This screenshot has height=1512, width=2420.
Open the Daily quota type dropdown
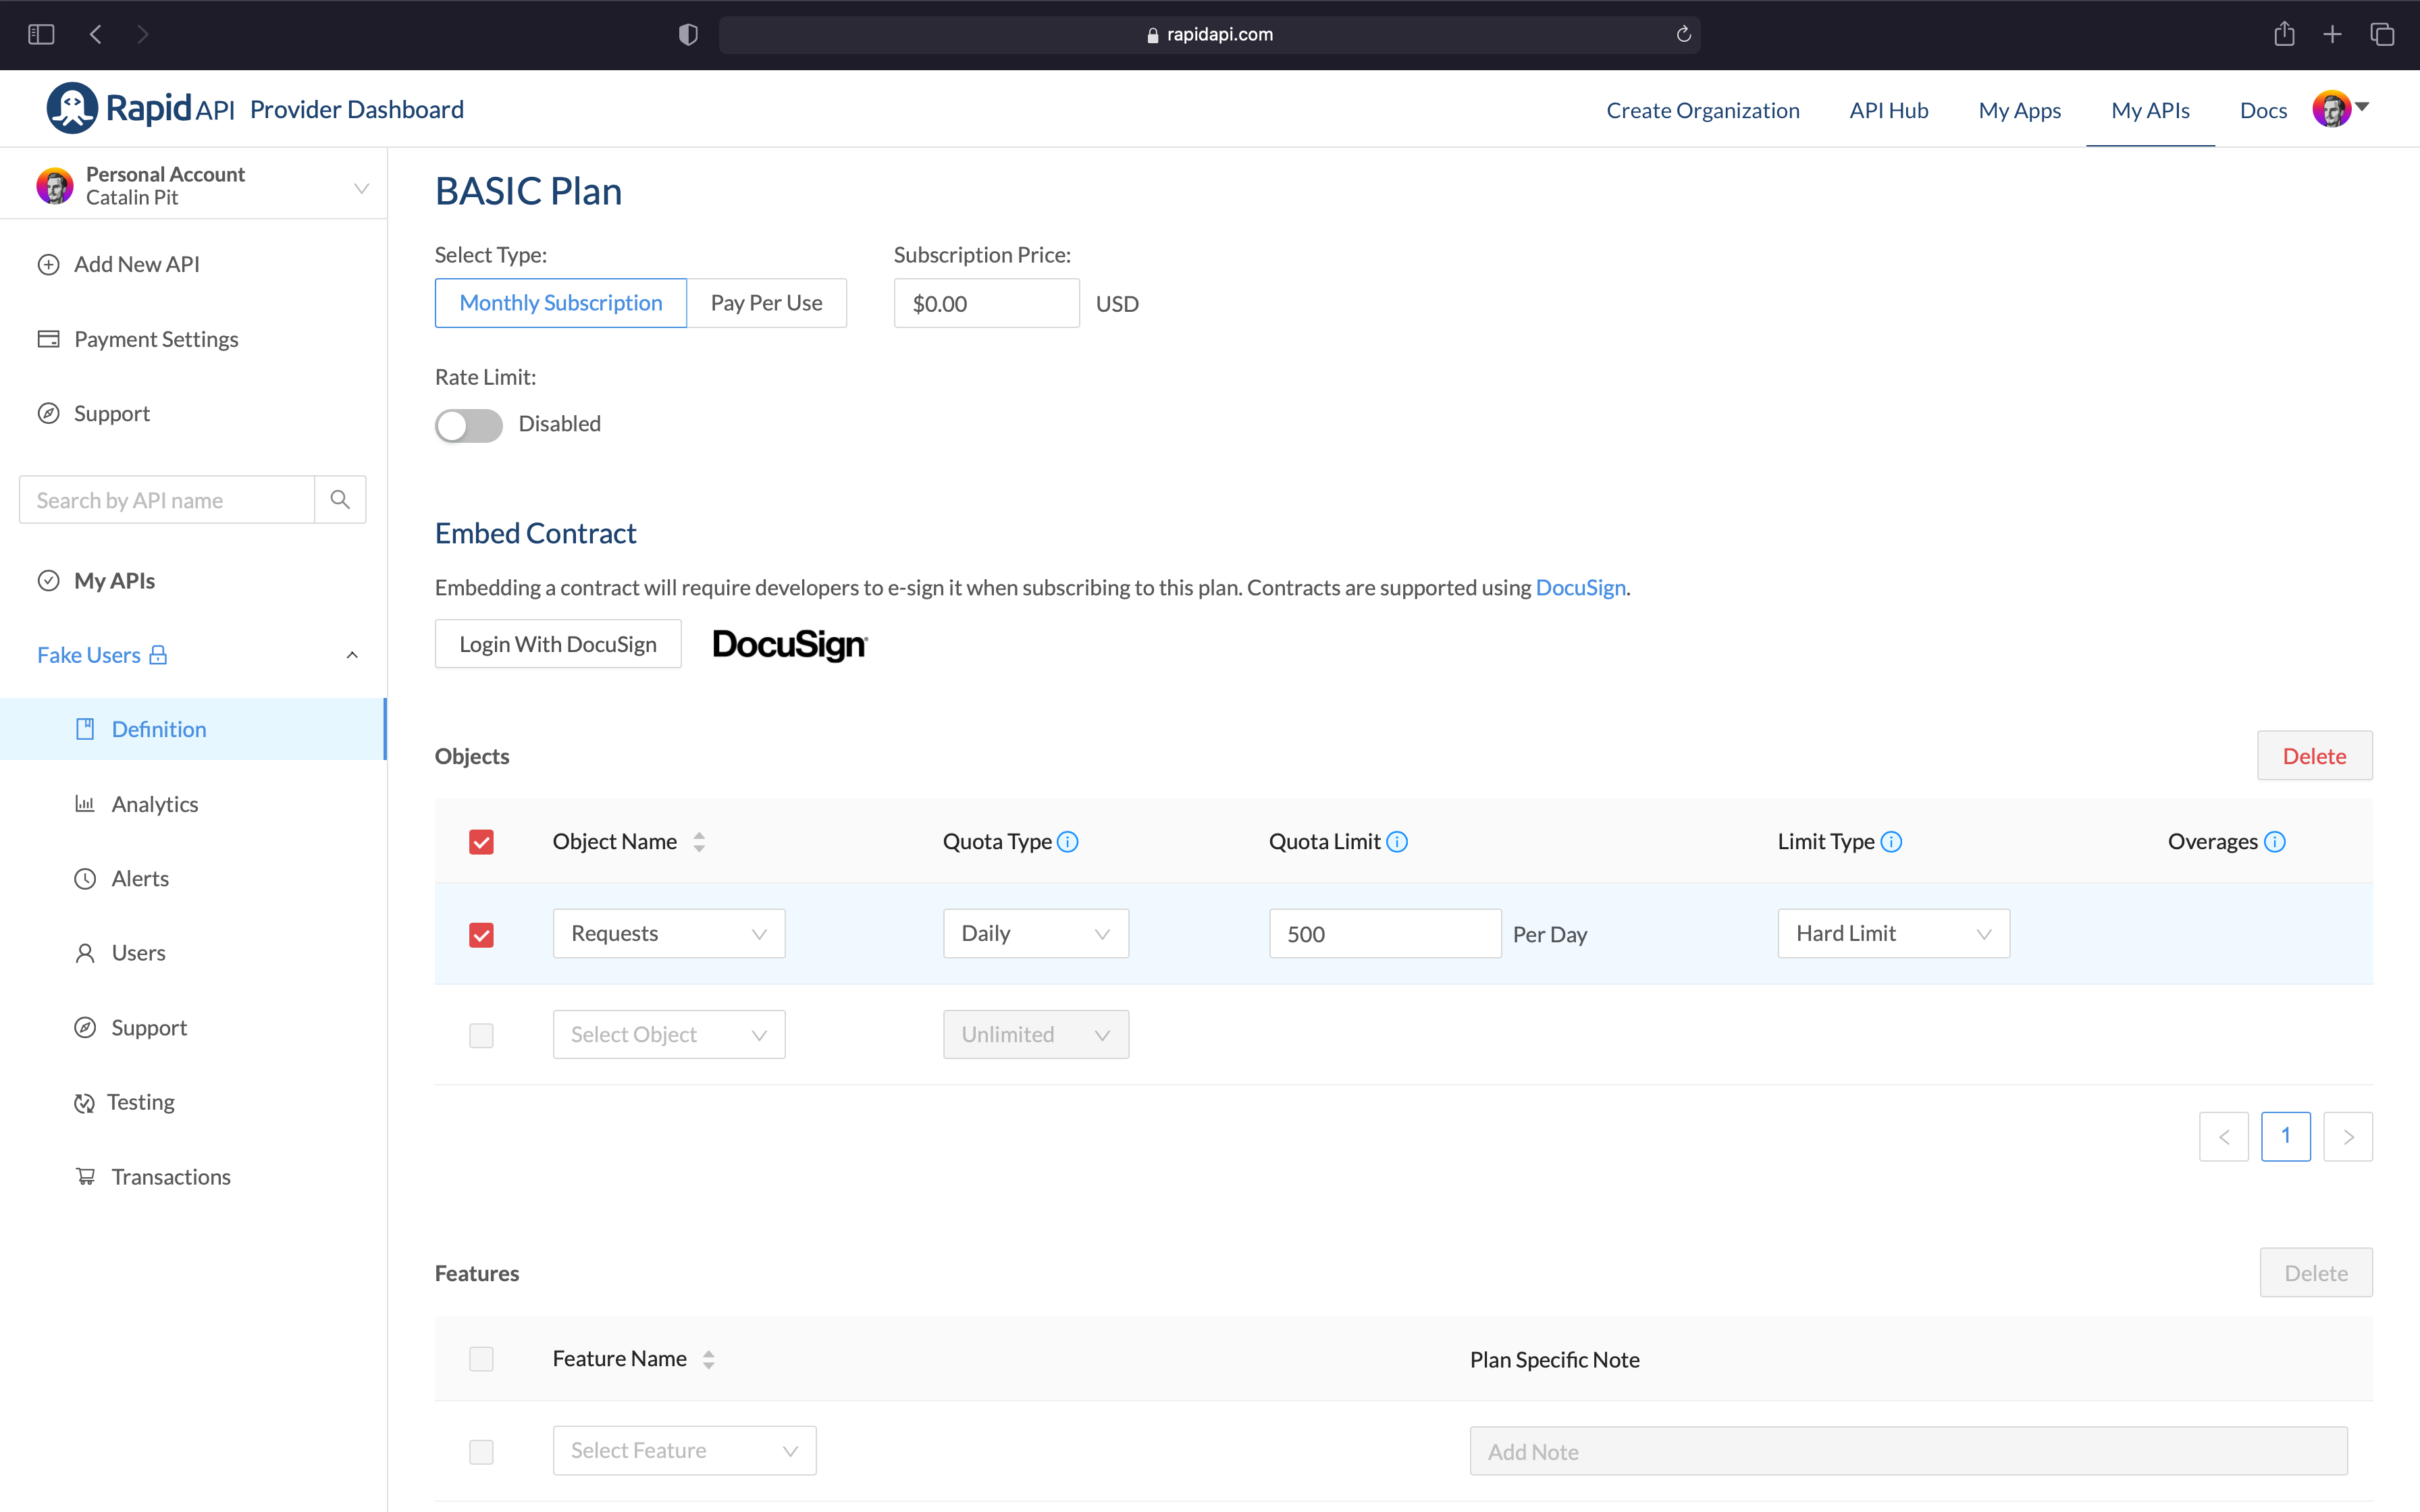pyautogui.click(x=1035, y=933)
